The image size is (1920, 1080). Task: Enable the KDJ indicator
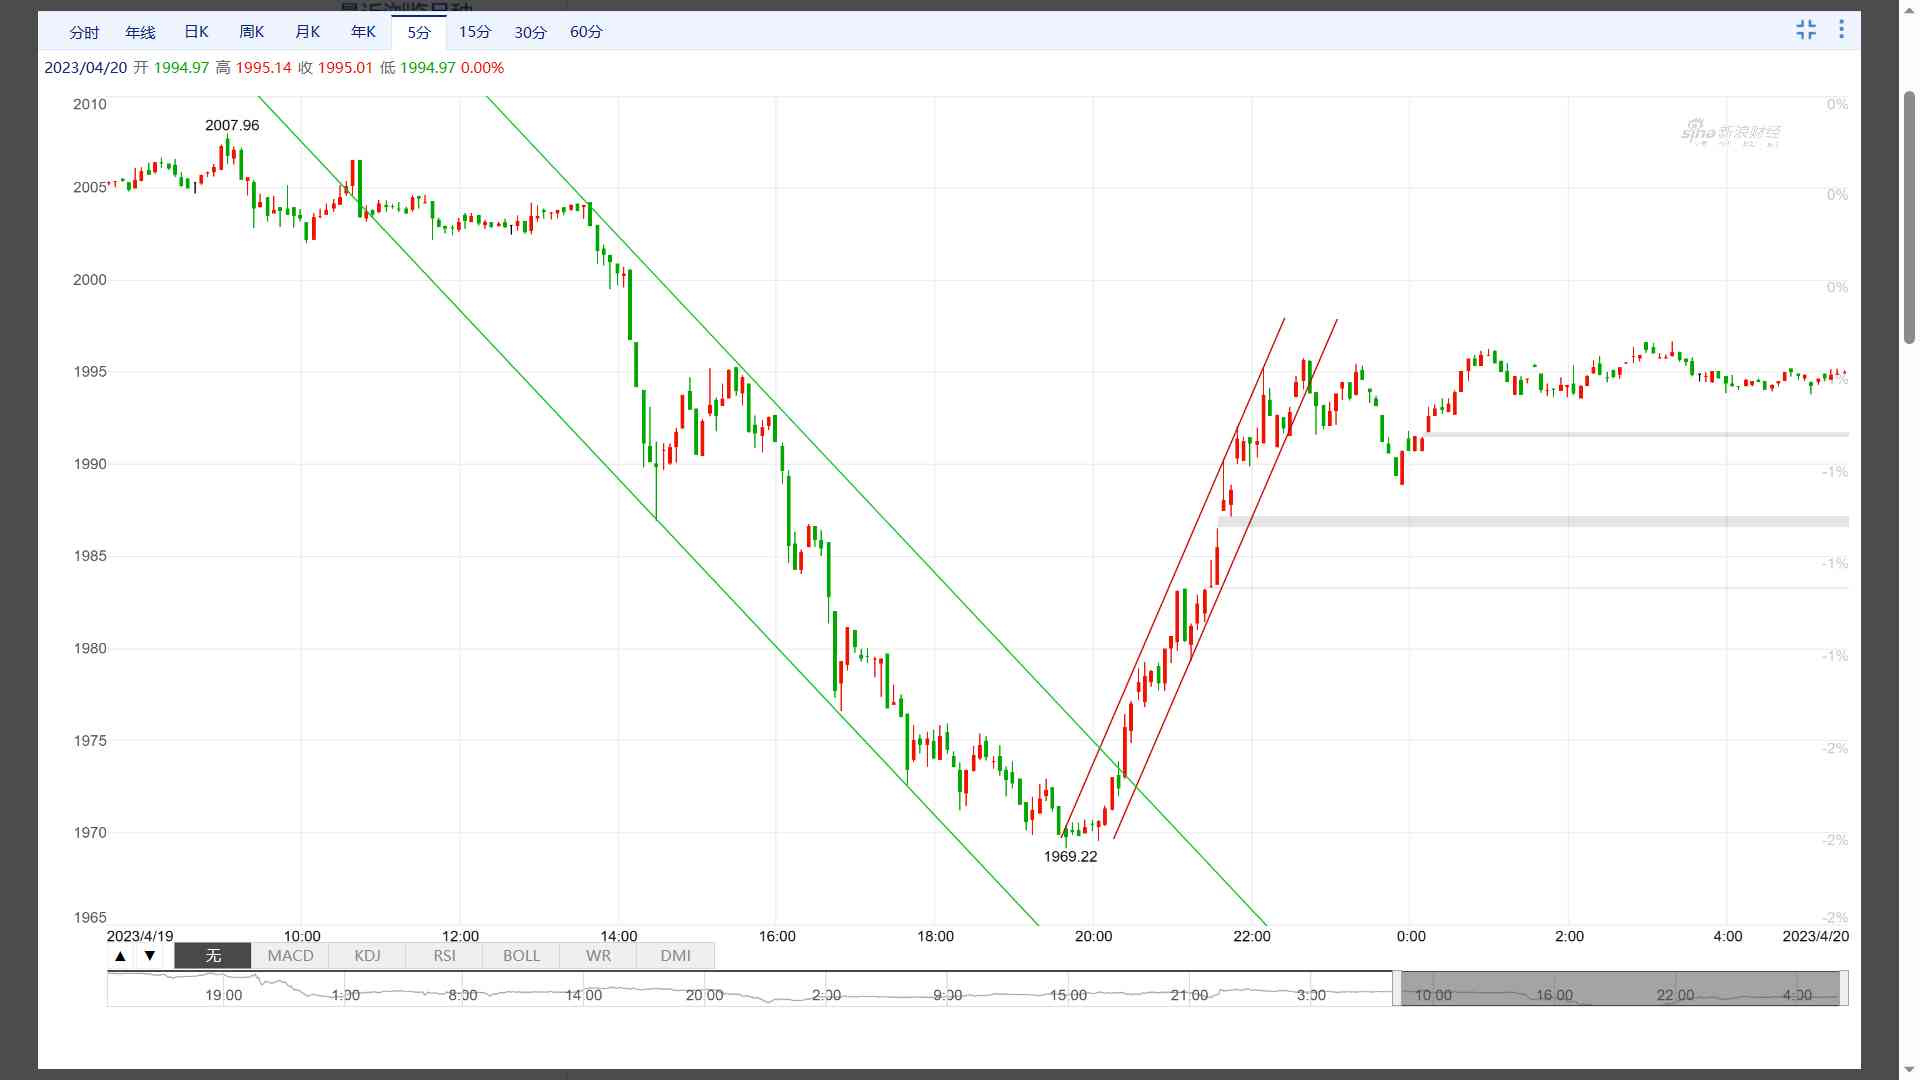pyautogui.click(x=367, y=956)
